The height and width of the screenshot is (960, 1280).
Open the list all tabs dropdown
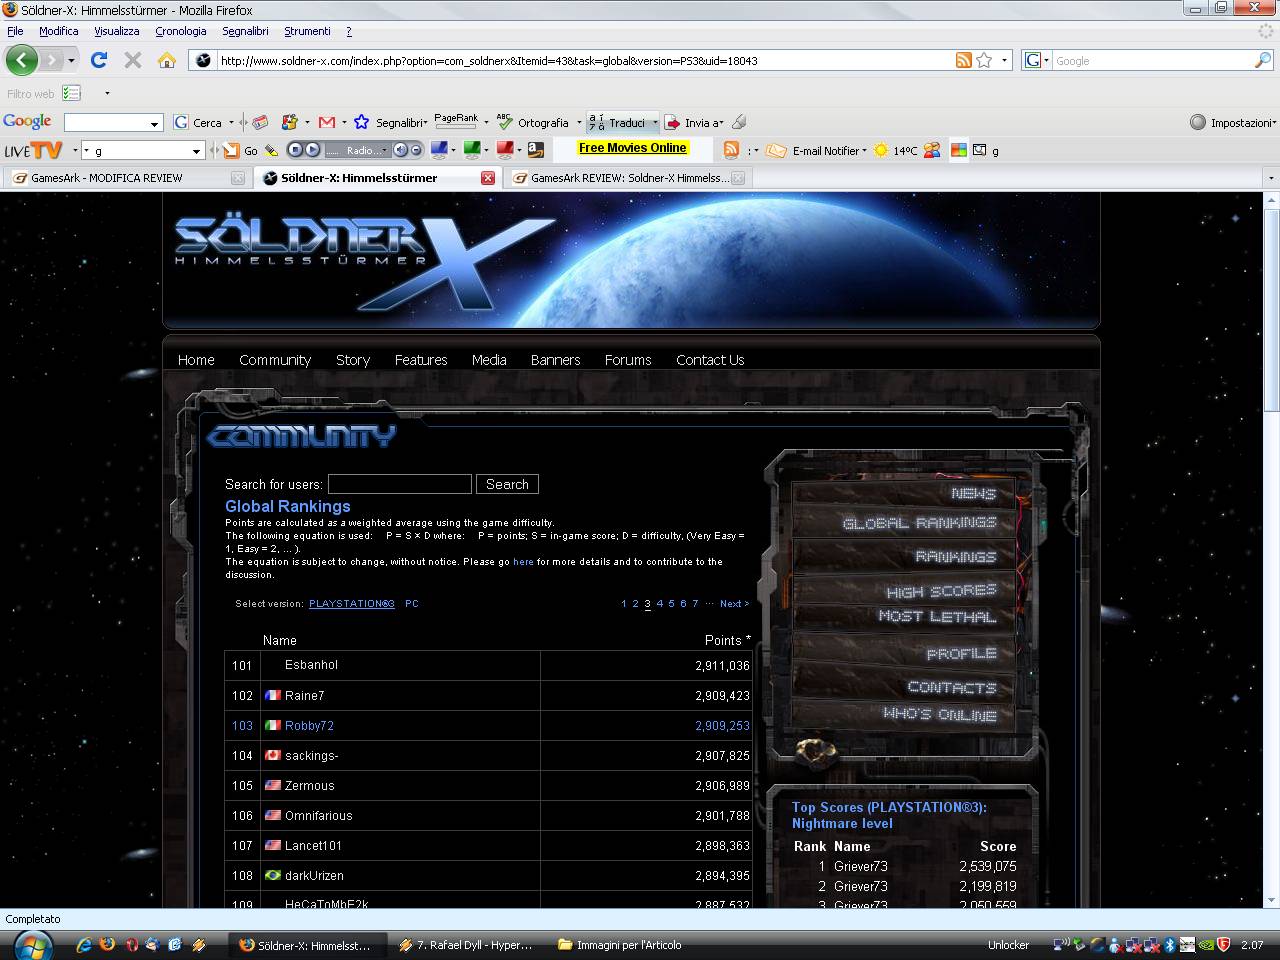pos(1271,178)
